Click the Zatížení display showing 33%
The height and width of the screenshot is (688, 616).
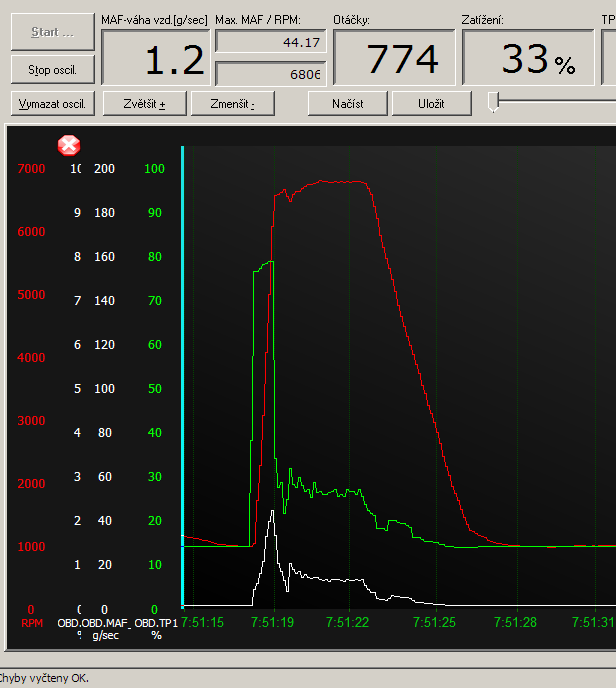[538, 60]
